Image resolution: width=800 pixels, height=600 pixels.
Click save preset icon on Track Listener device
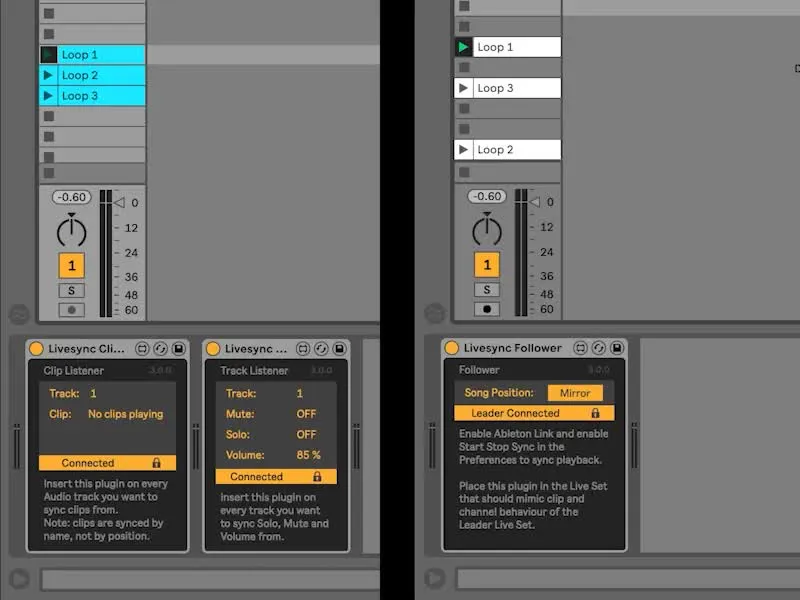pyautogui.click(x=339, y=349)
